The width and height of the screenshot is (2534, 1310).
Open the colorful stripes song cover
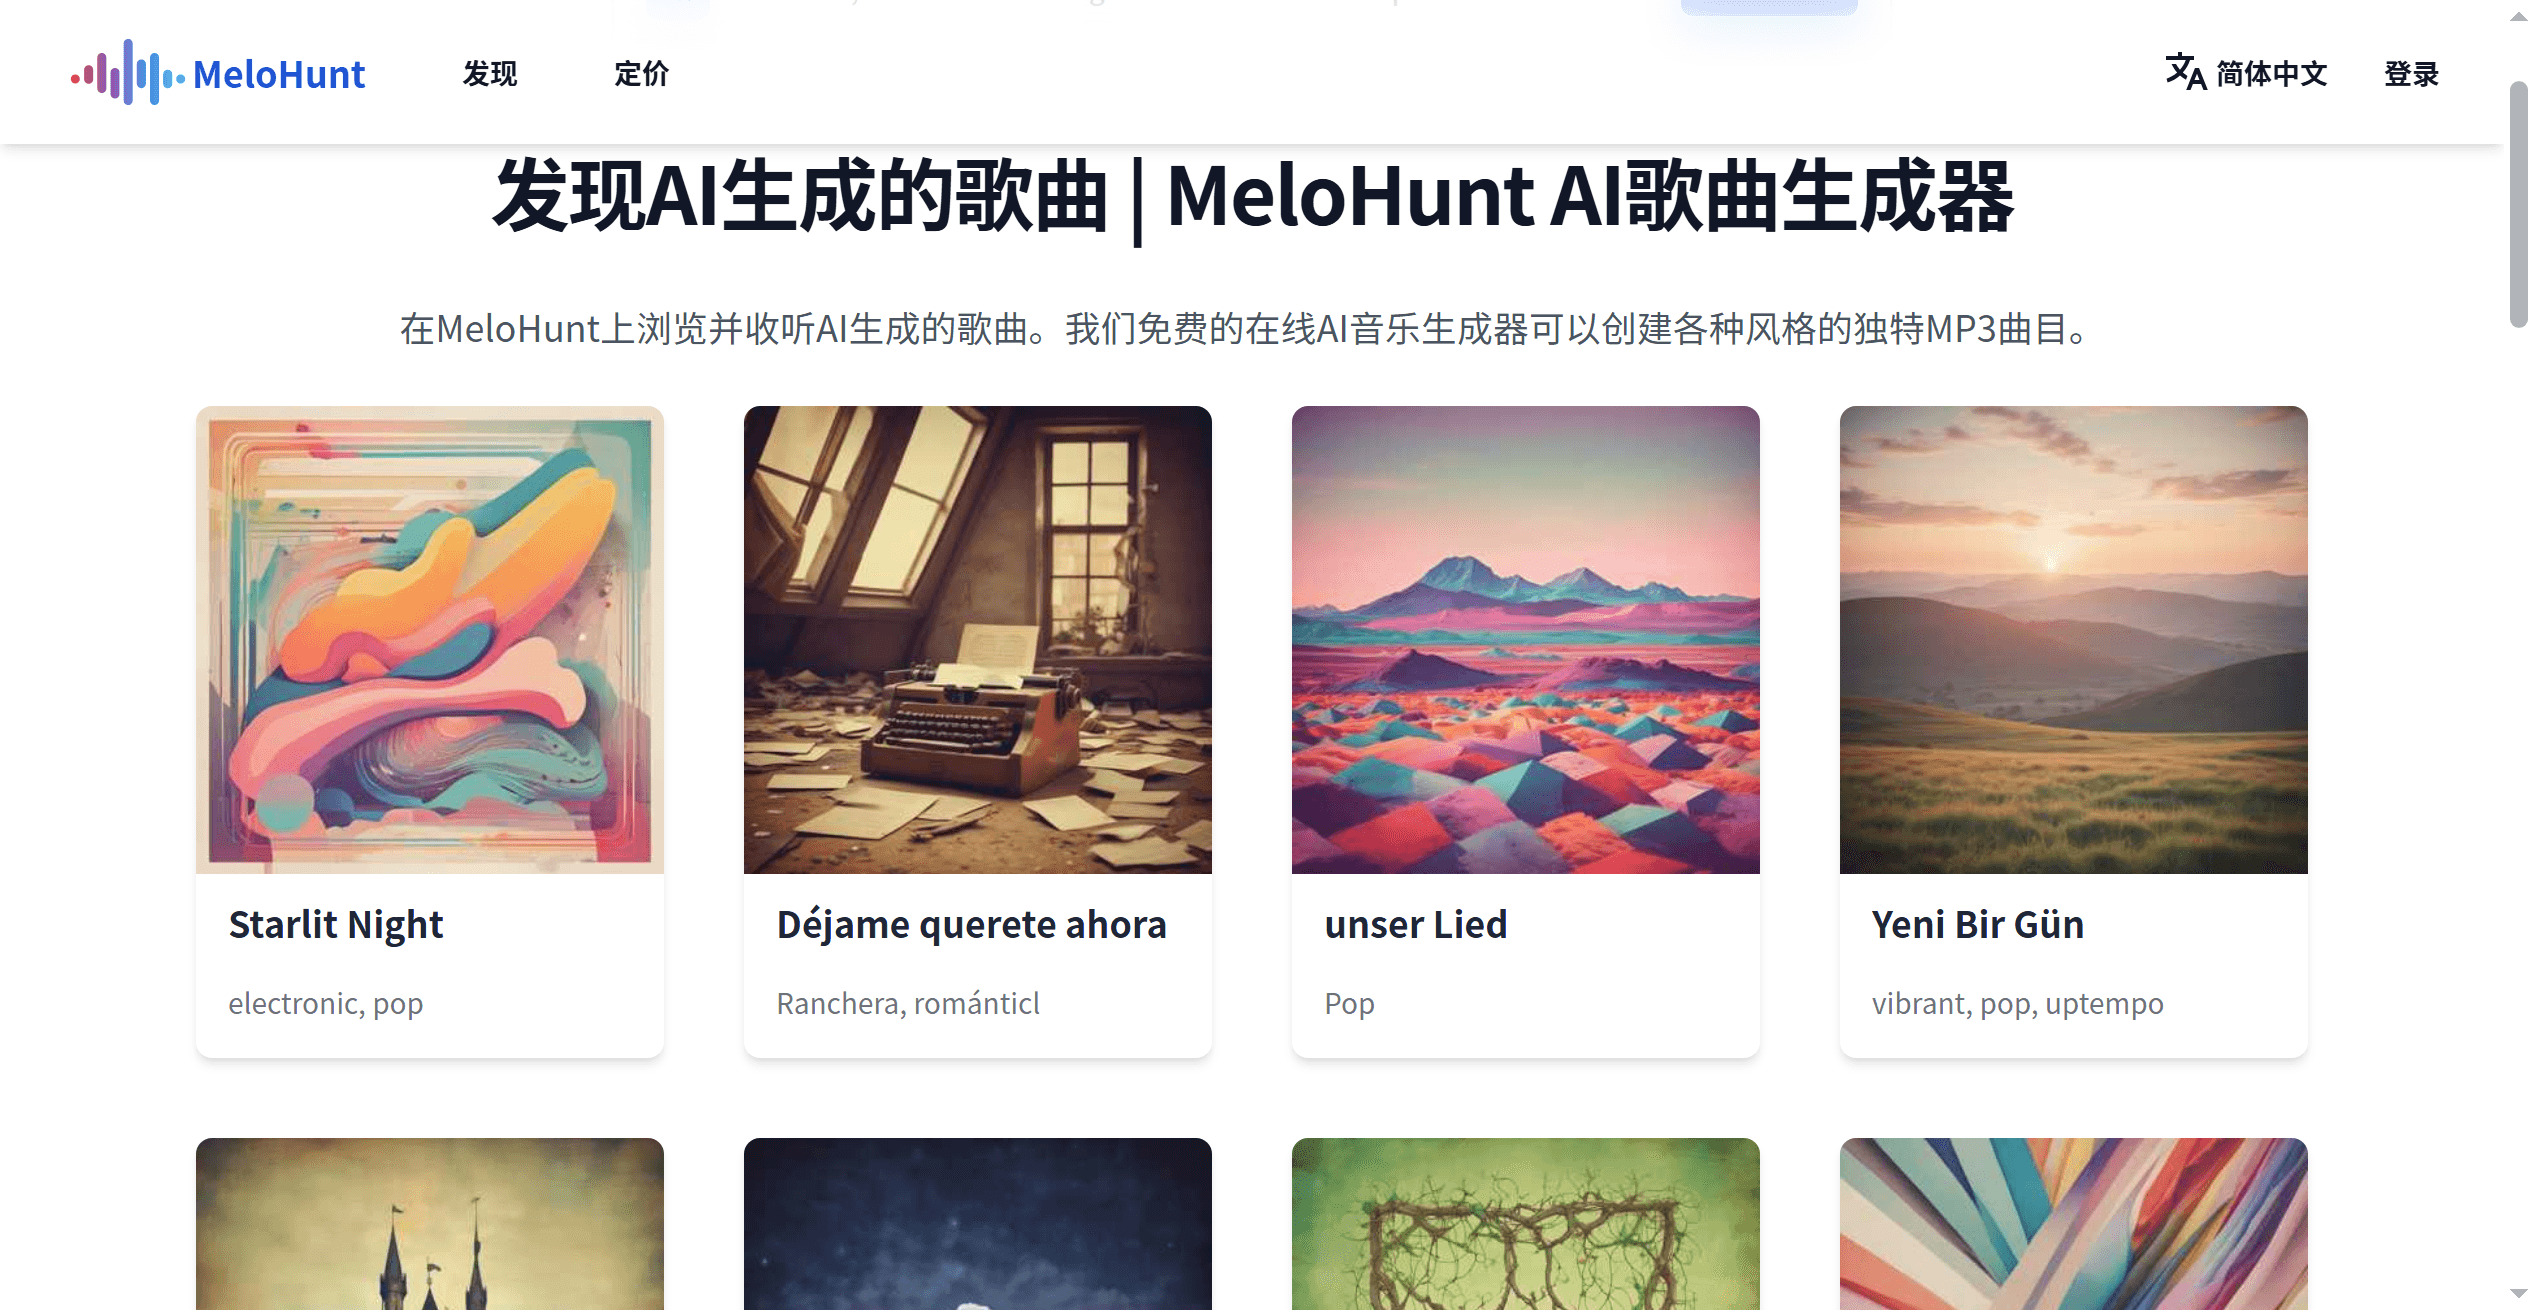coord(2074,1224)
